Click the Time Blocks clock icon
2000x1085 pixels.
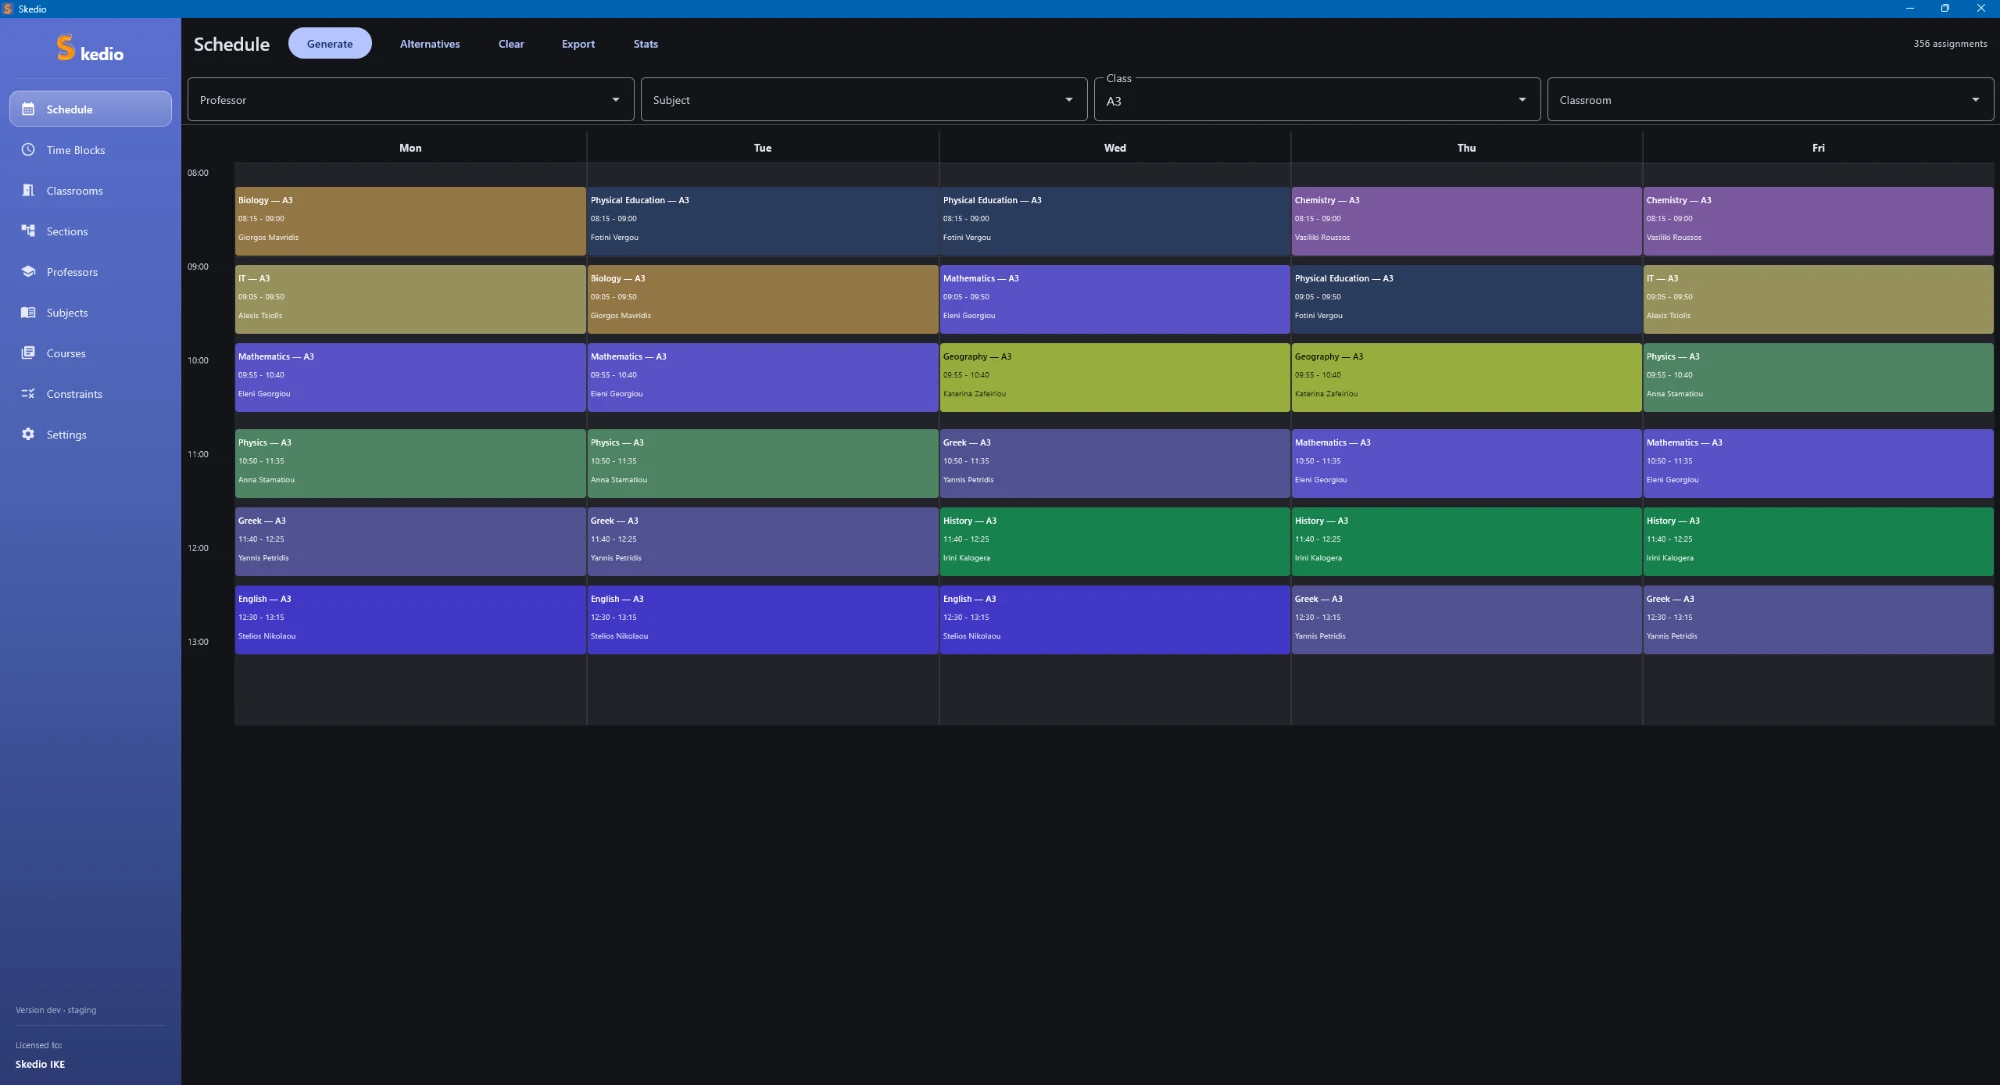pos(28,150)
